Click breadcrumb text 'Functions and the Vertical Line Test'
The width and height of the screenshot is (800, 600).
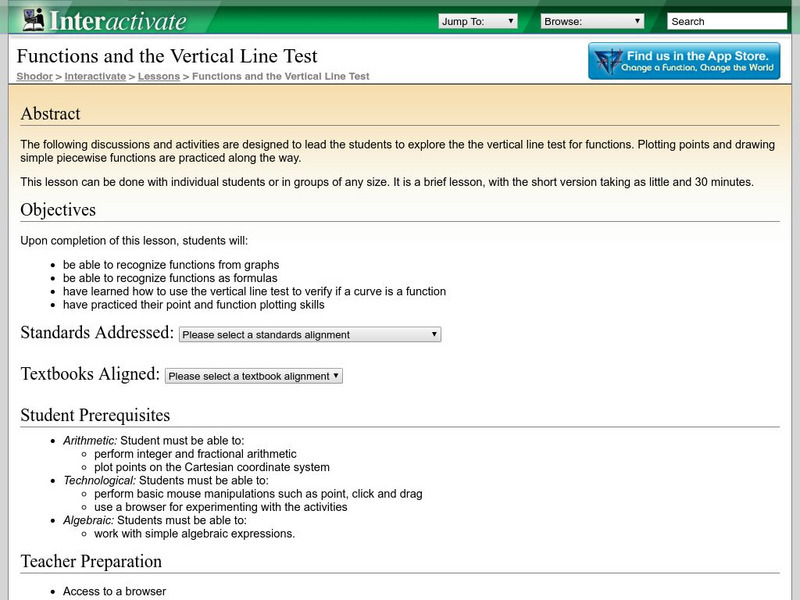point(281,77)
